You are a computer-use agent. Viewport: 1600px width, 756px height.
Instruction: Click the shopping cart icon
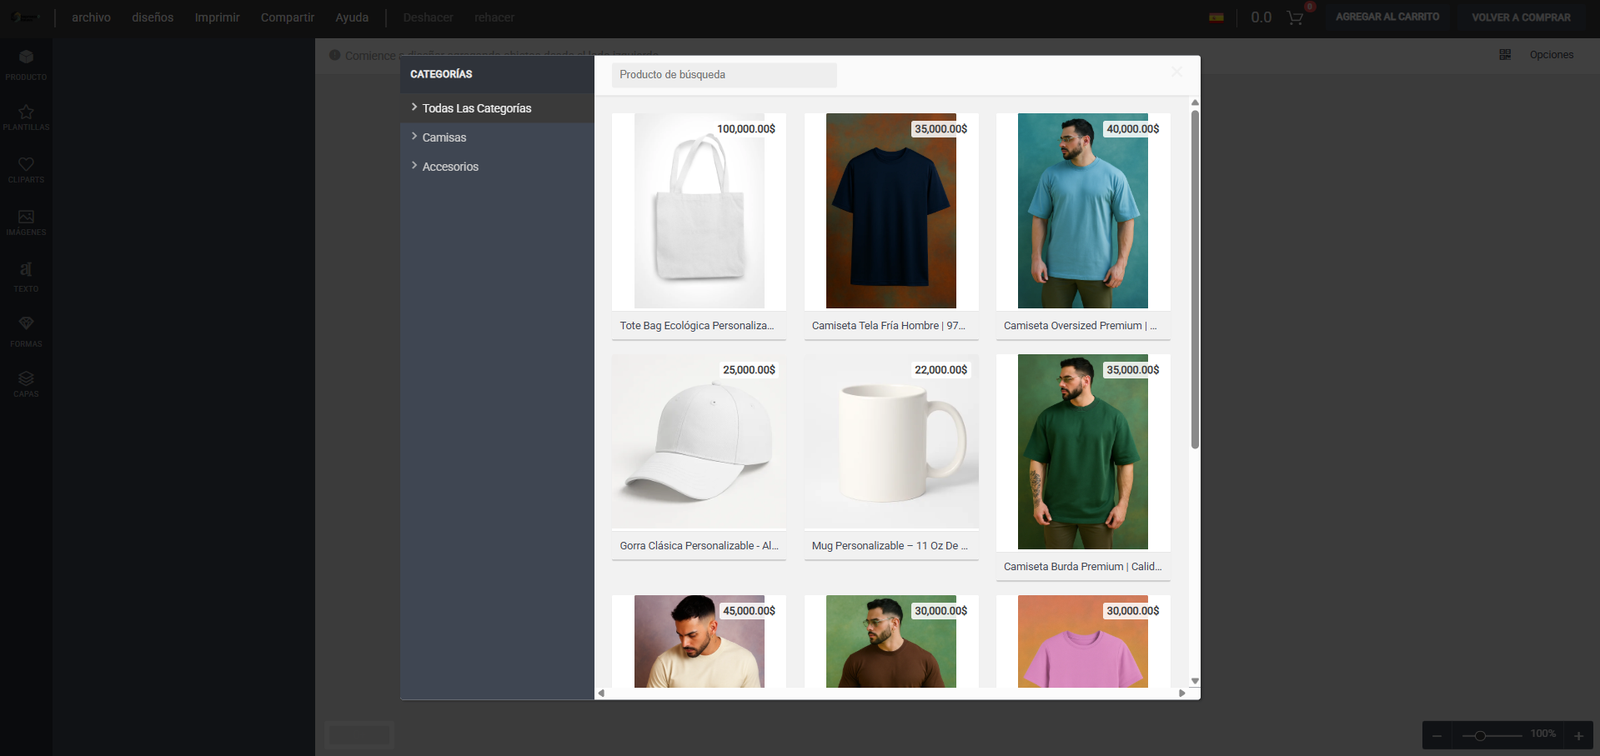pyautogui.click(x=1295, y=18)
